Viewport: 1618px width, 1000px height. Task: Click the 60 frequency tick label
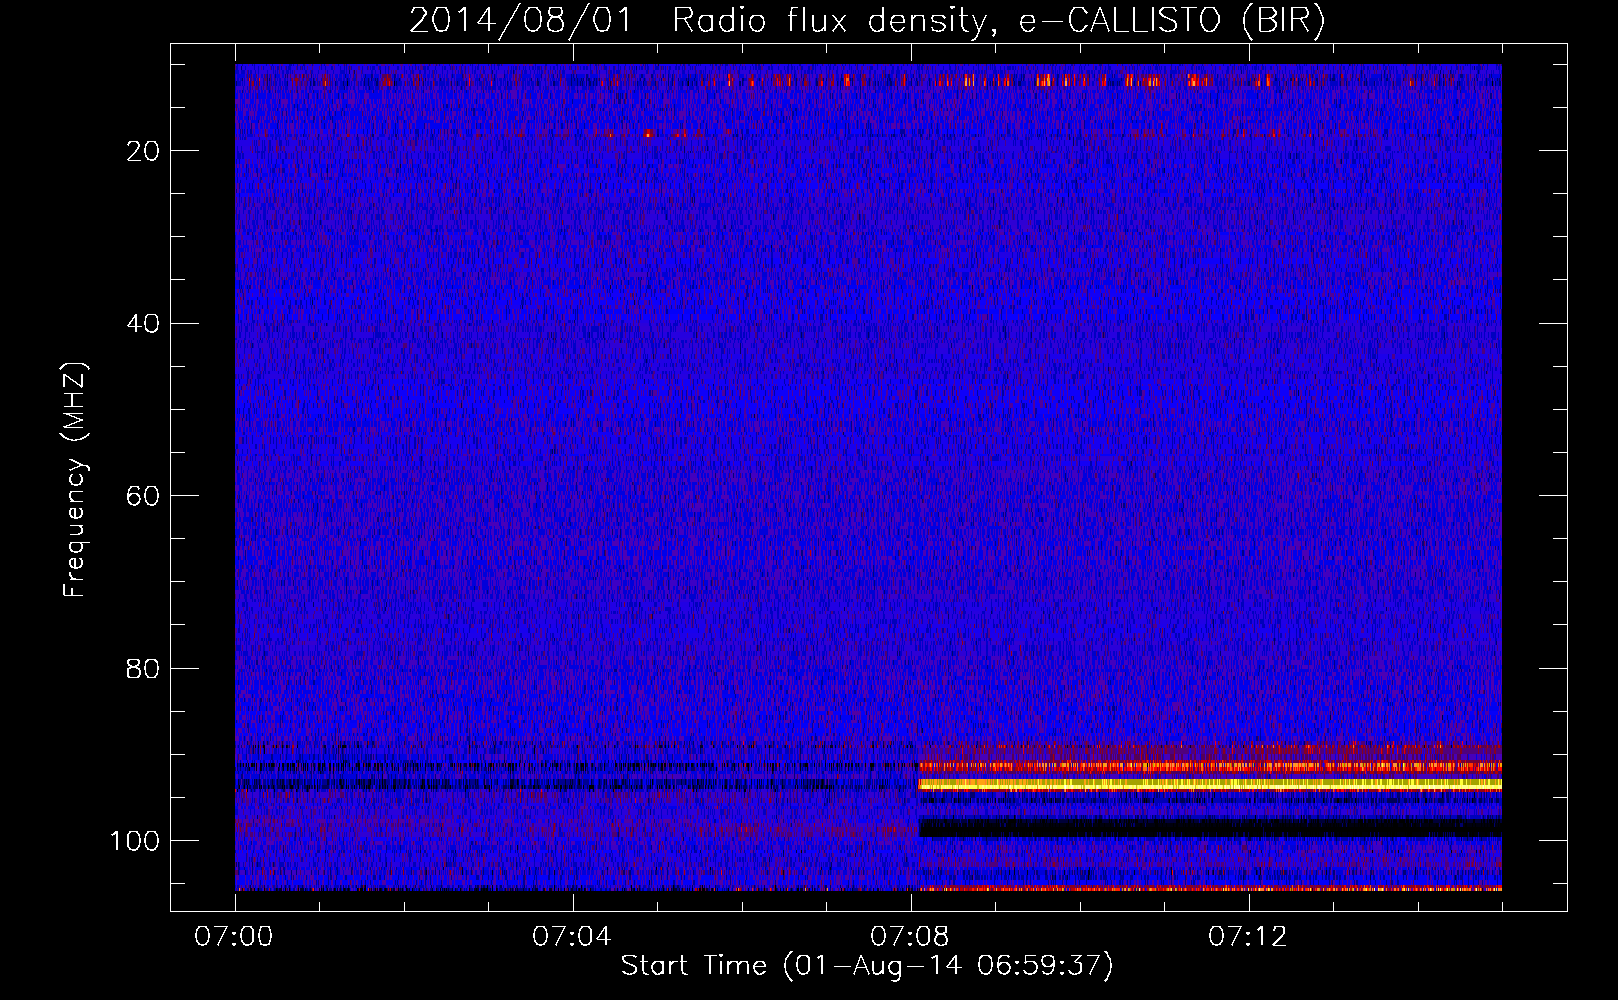point(143,496)
